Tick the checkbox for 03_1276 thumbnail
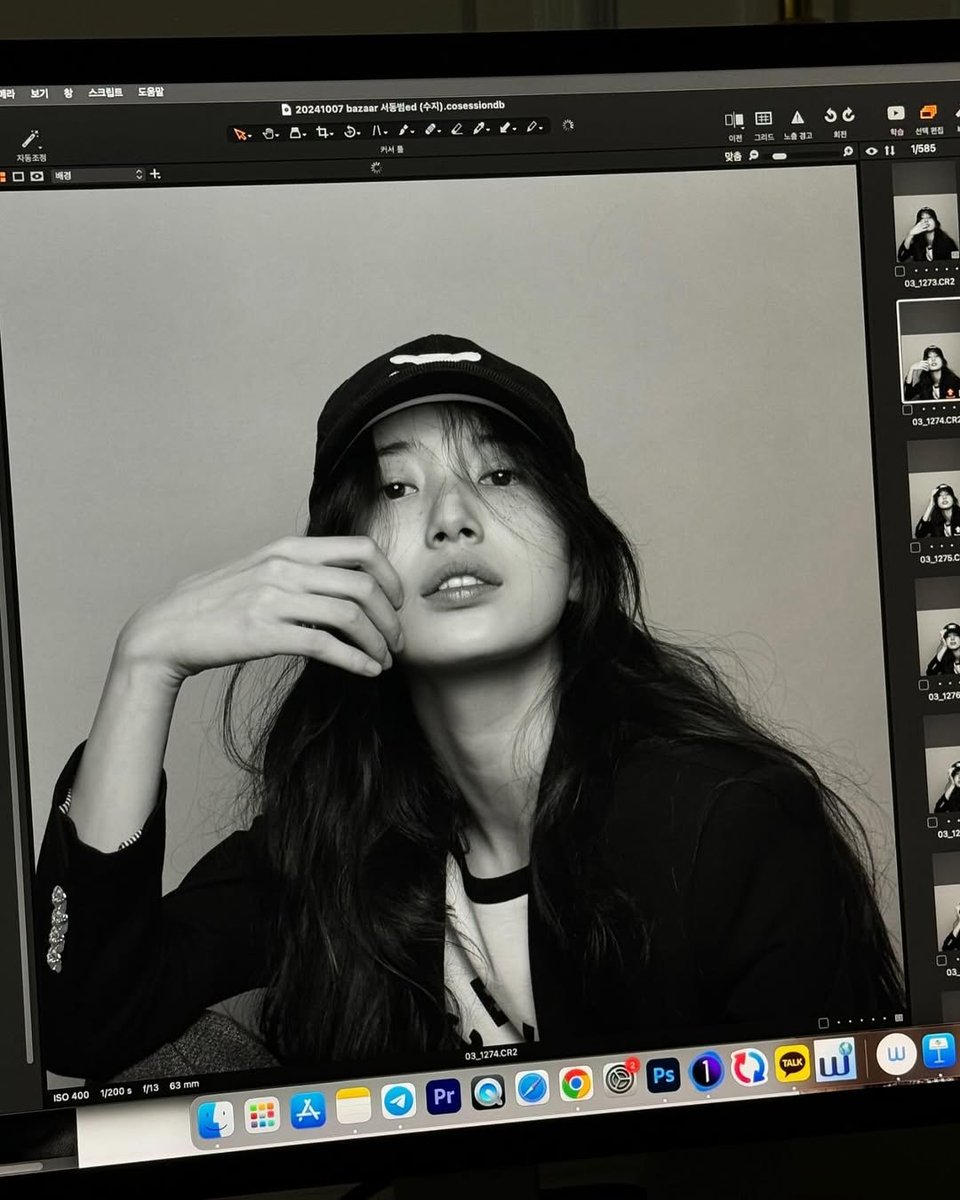Screen dimensions: 960x1200 [x=924, y=683]
